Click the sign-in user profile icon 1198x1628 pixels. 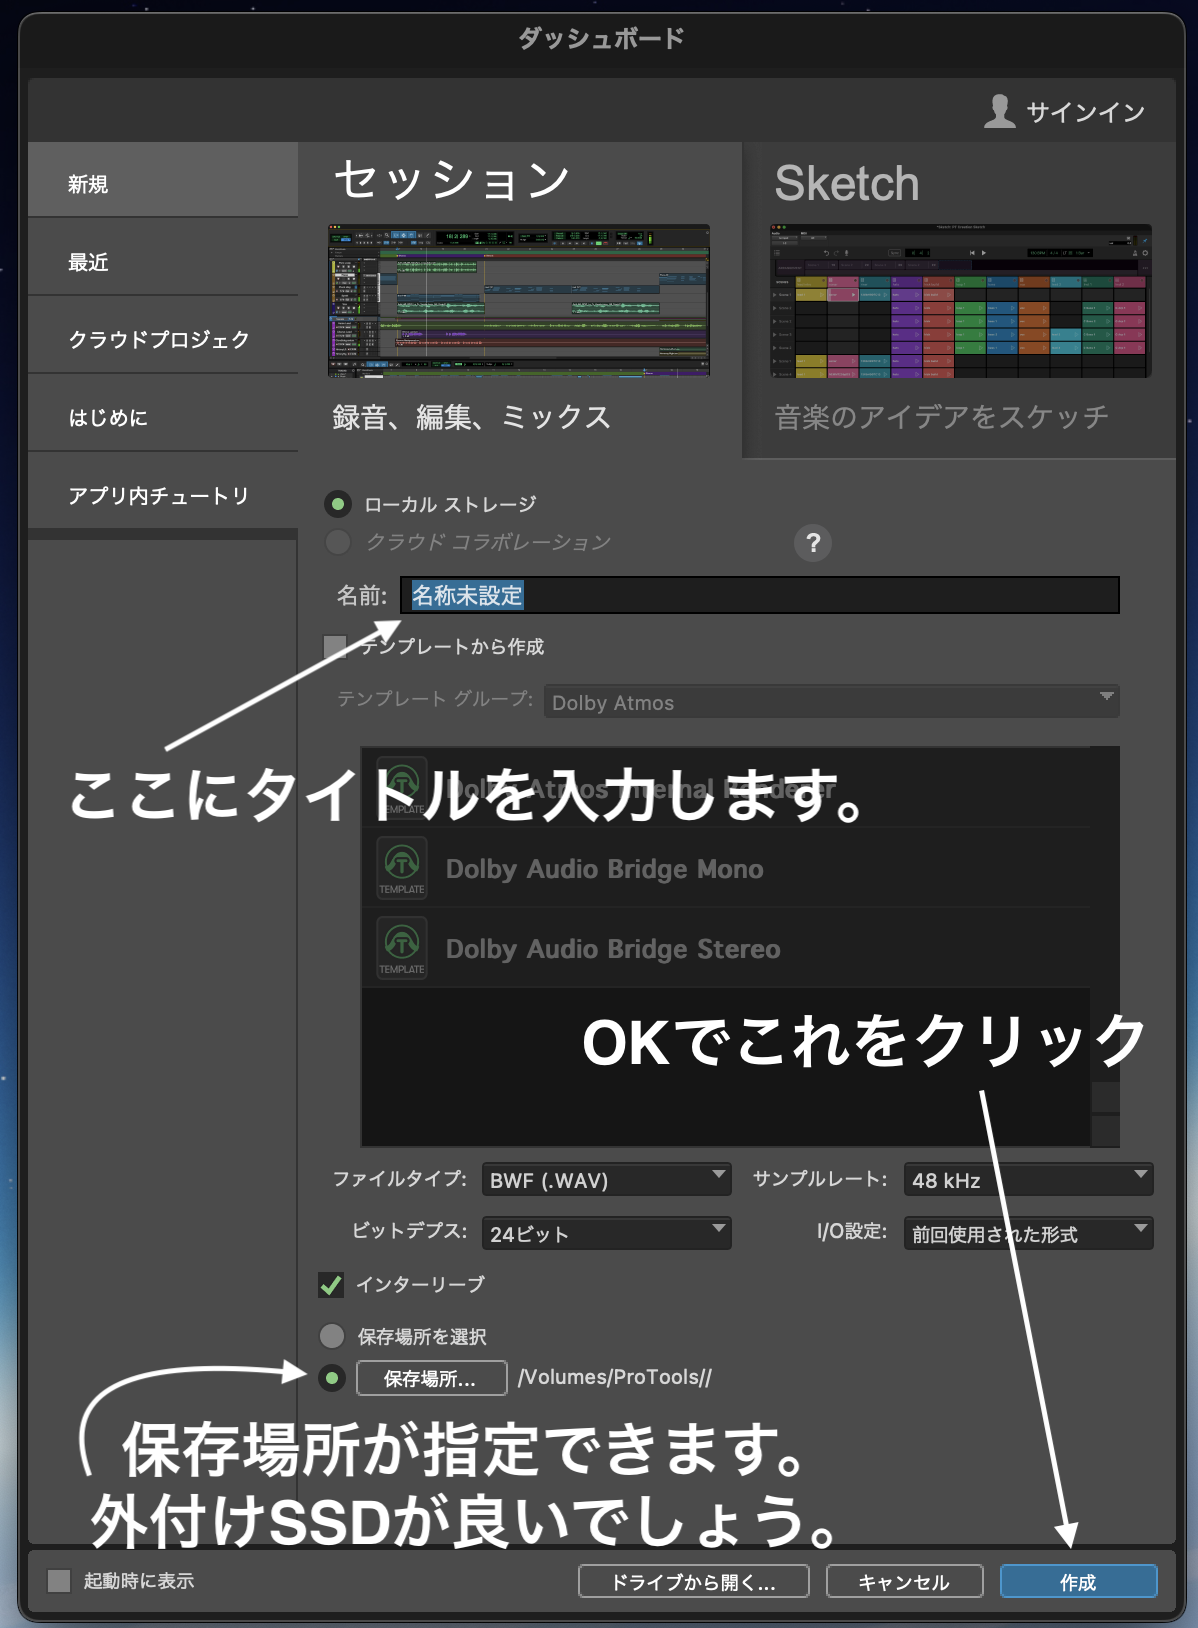tap(999, 111)
